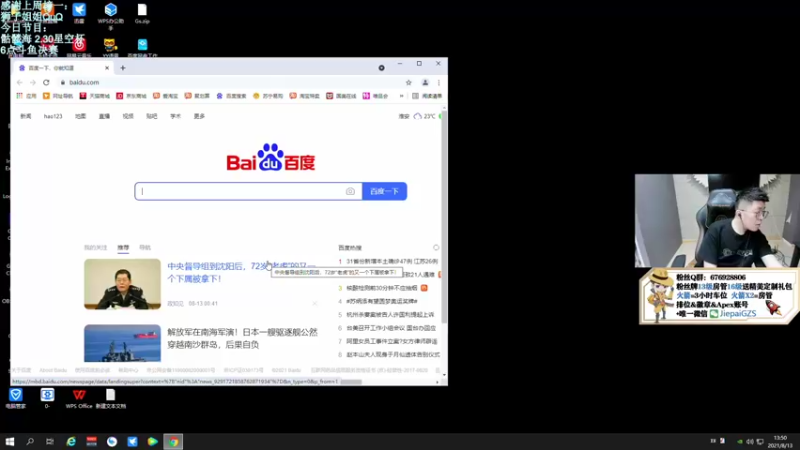The image size is (800, 450).
Task: Click the circular media icon in Chrome title bar
Action: 382,68
